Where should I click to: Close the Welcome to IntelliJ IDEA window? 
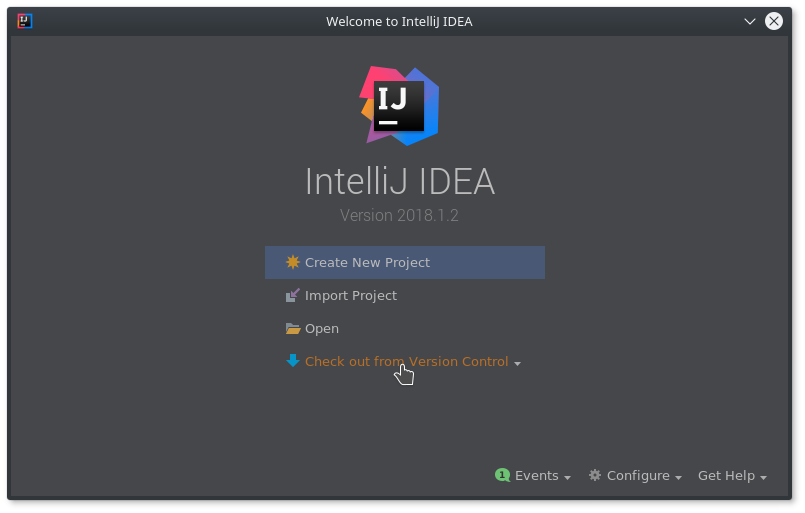click(x=774, y=21)
